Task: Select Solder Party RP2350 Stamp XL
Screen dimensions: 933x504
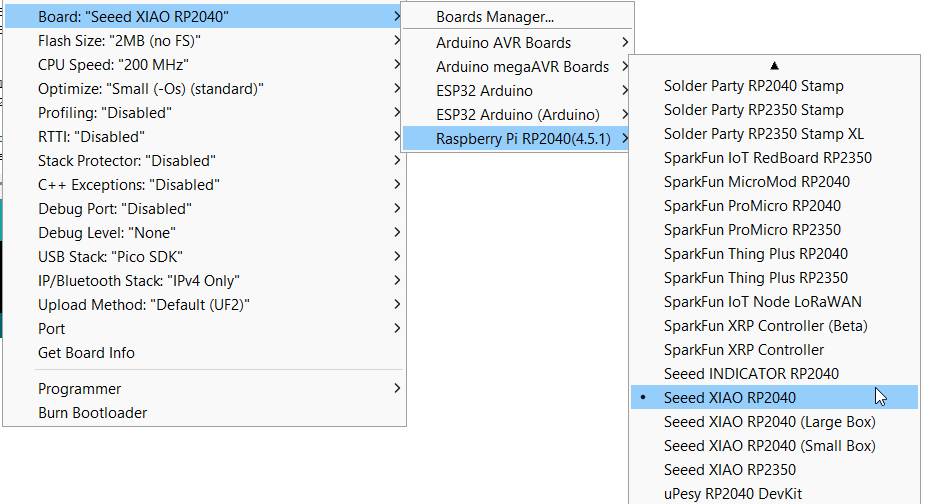Action: pos(764,133)
